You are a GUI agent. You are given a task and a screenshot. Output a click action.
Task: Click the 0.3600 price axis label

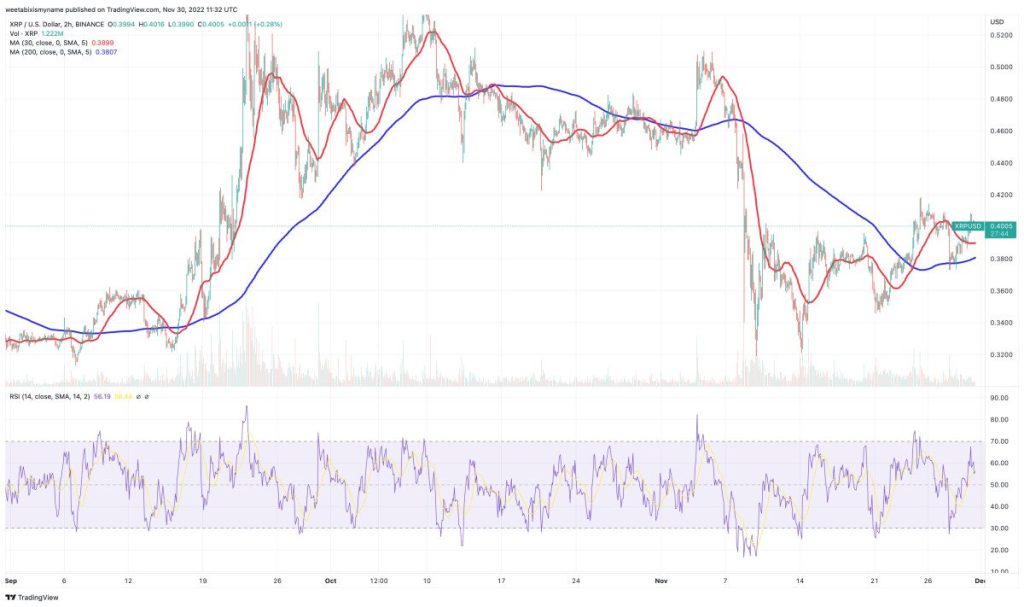(x=1001, y=291)
